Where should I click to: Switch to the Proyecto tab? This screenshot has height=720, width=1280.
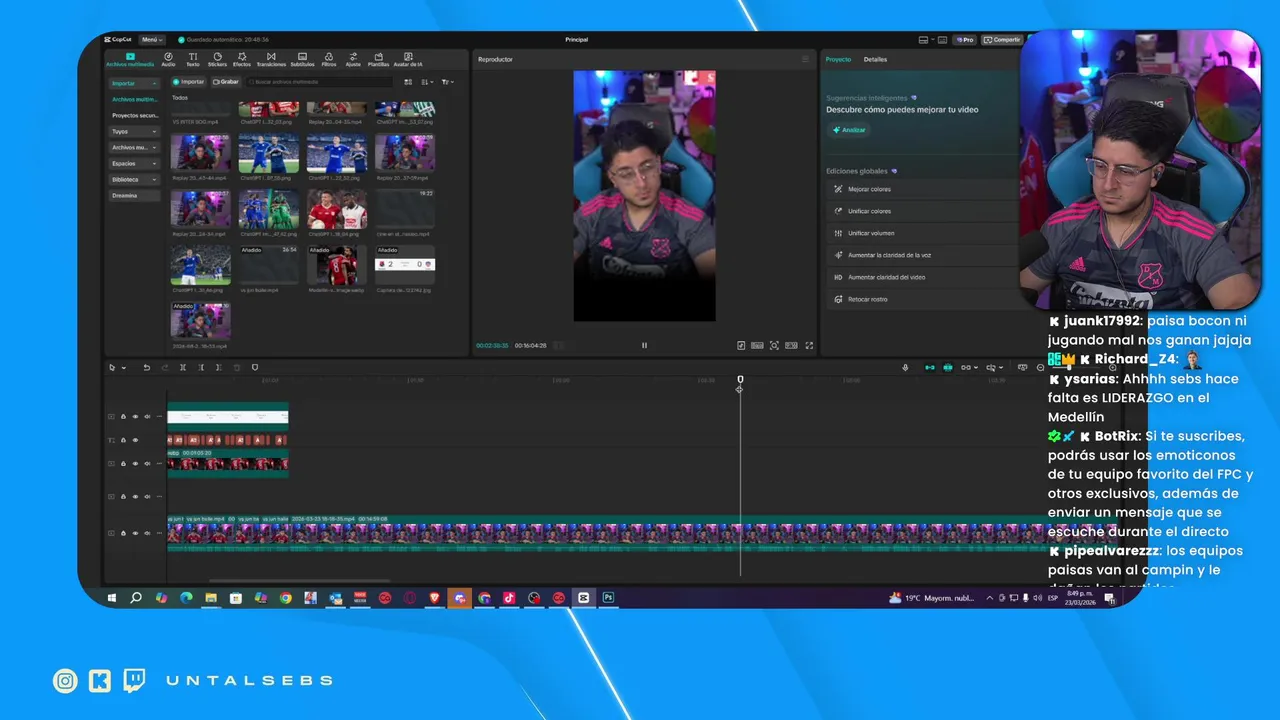point(838,59)
